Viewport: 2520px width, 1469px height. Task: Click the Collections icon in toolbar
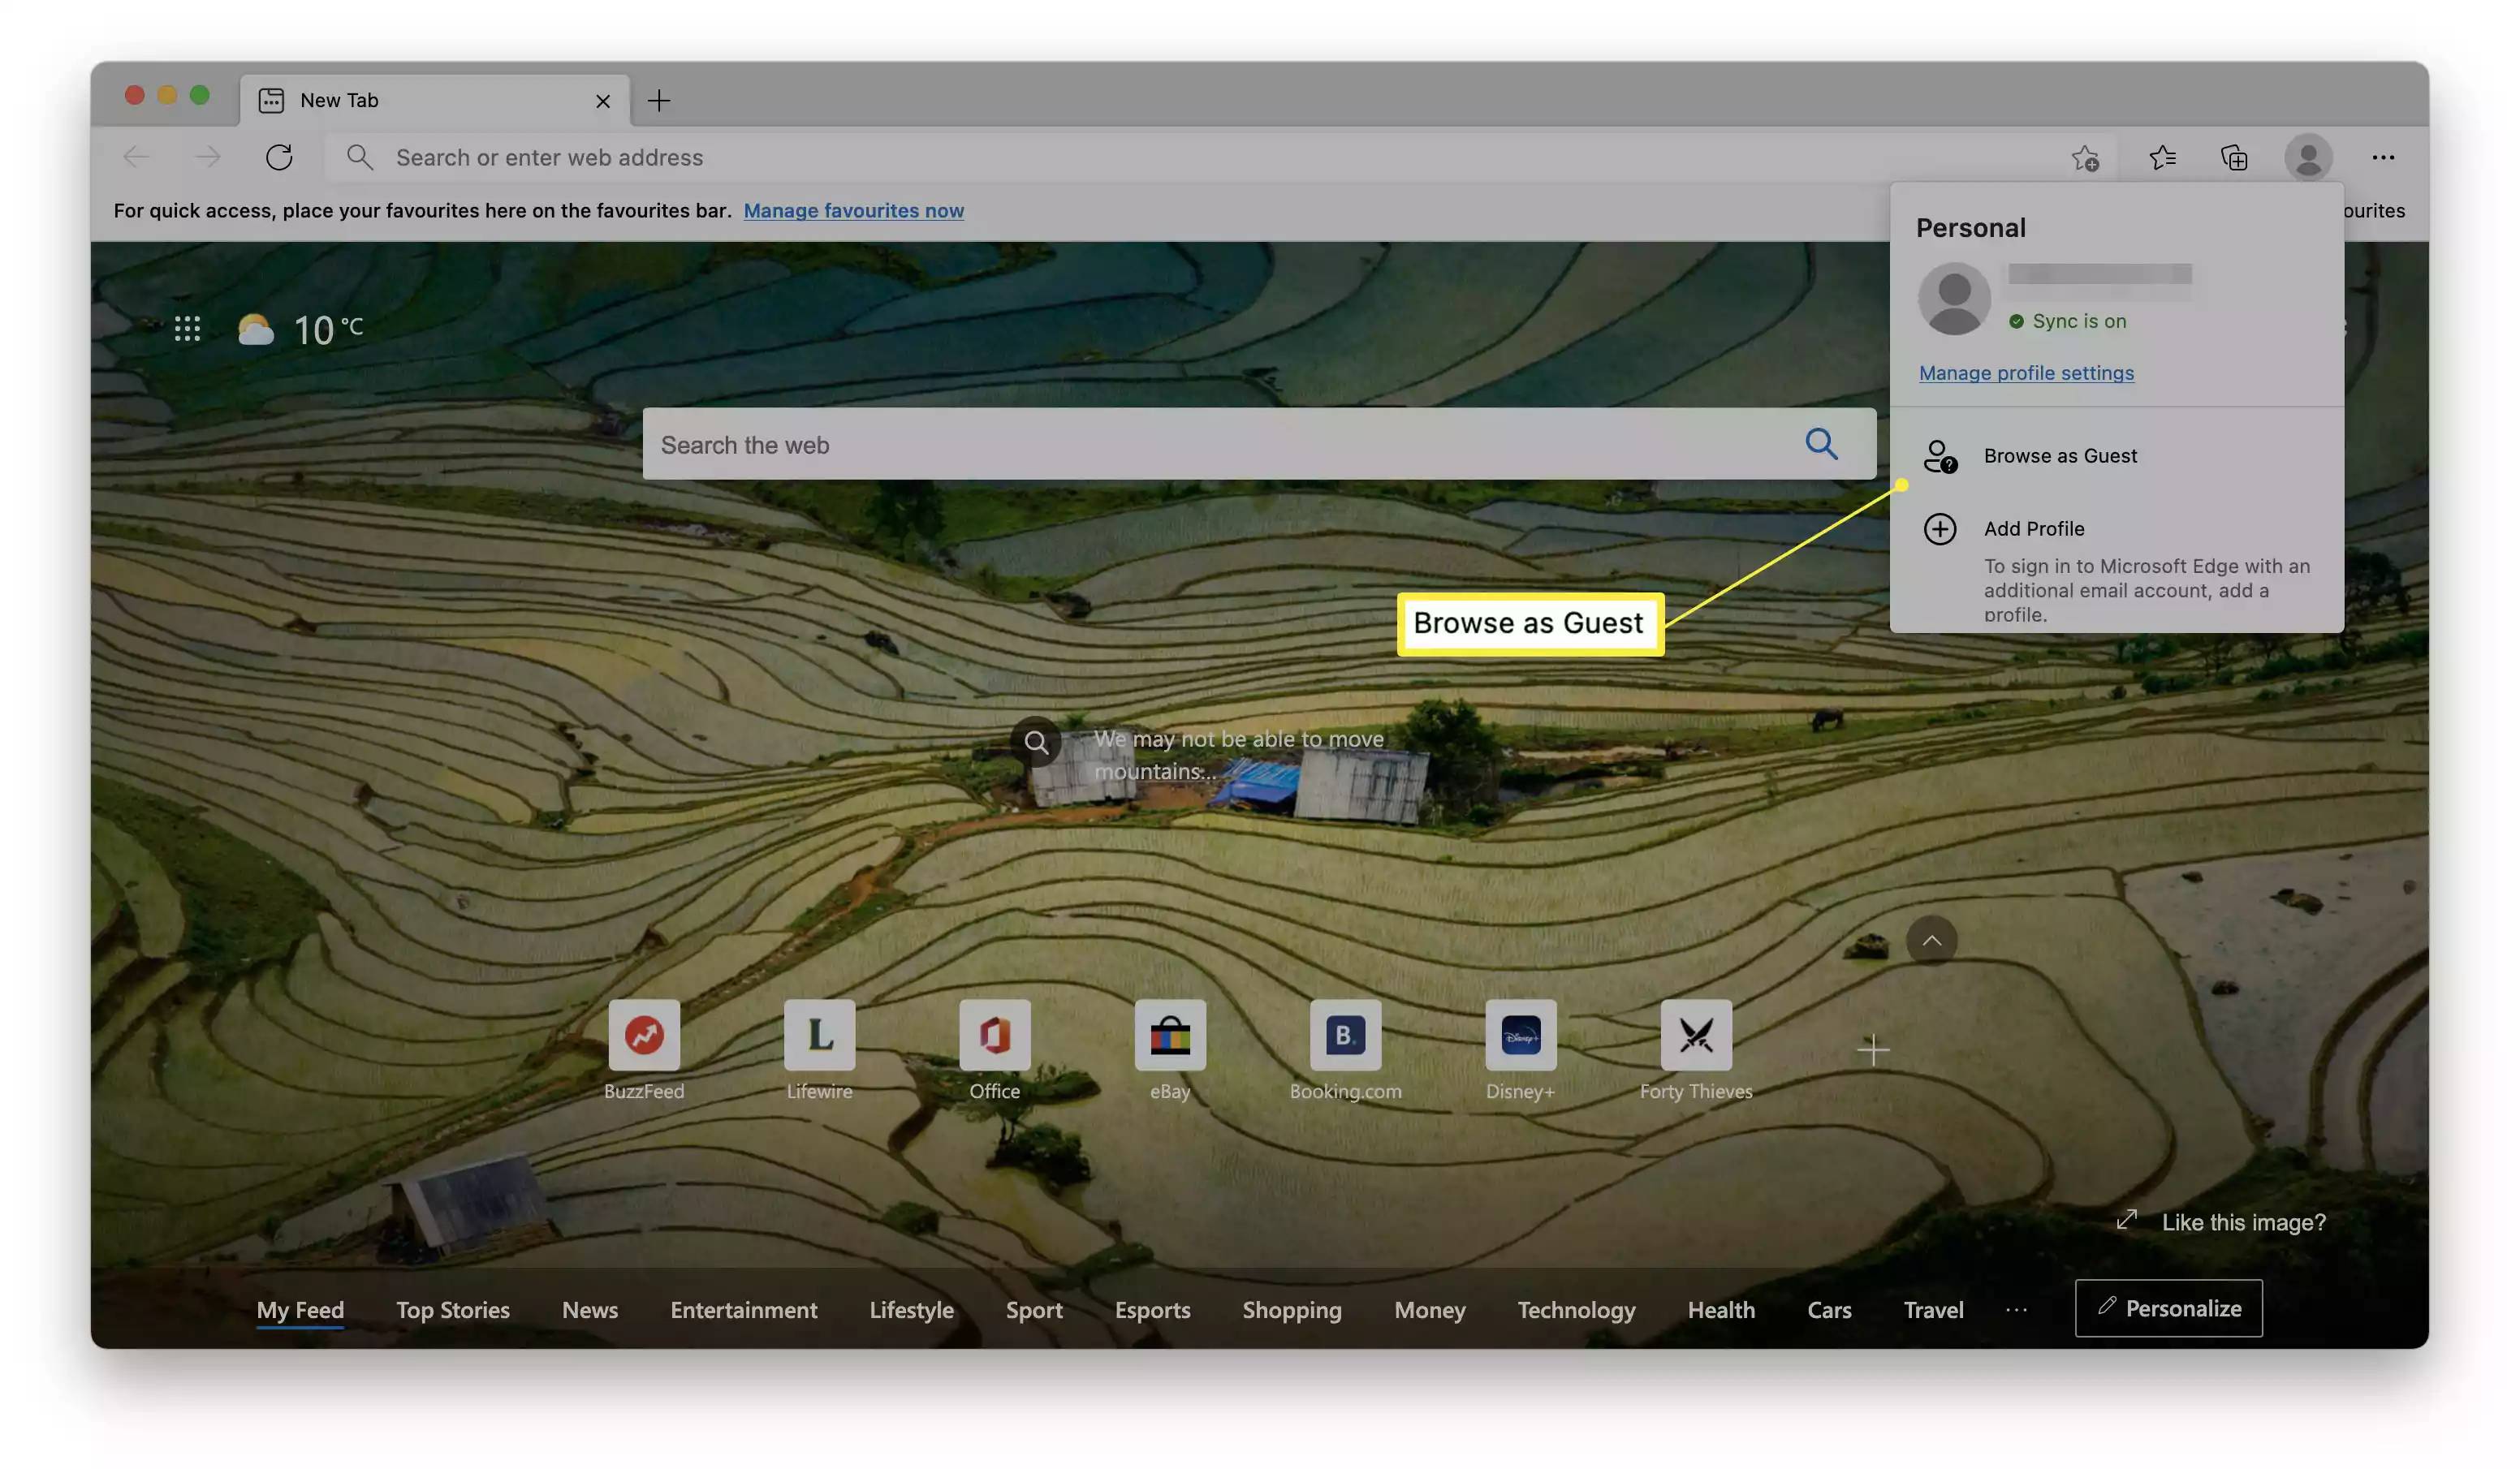2235,156
